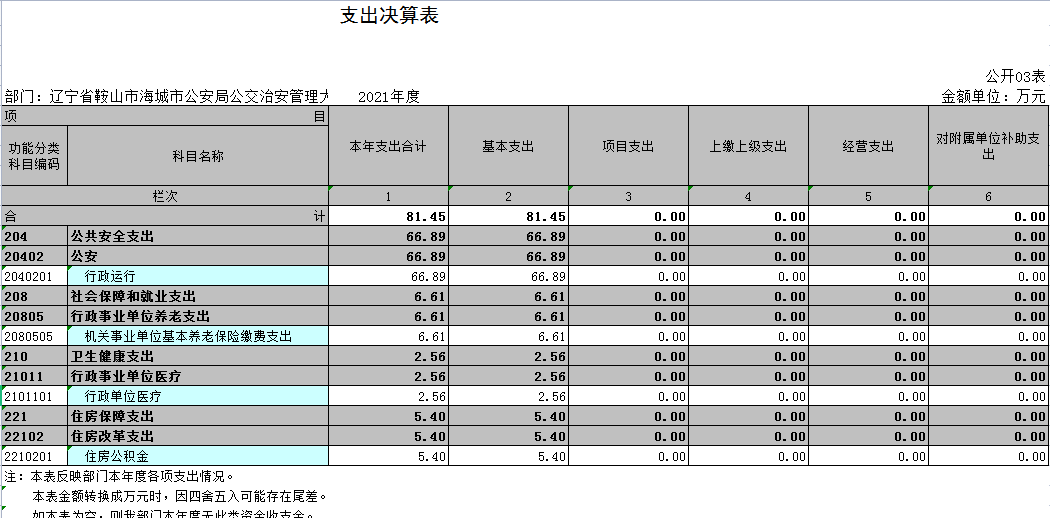
Task: Select the 经营支出 column header
Action: coord(868,146)
